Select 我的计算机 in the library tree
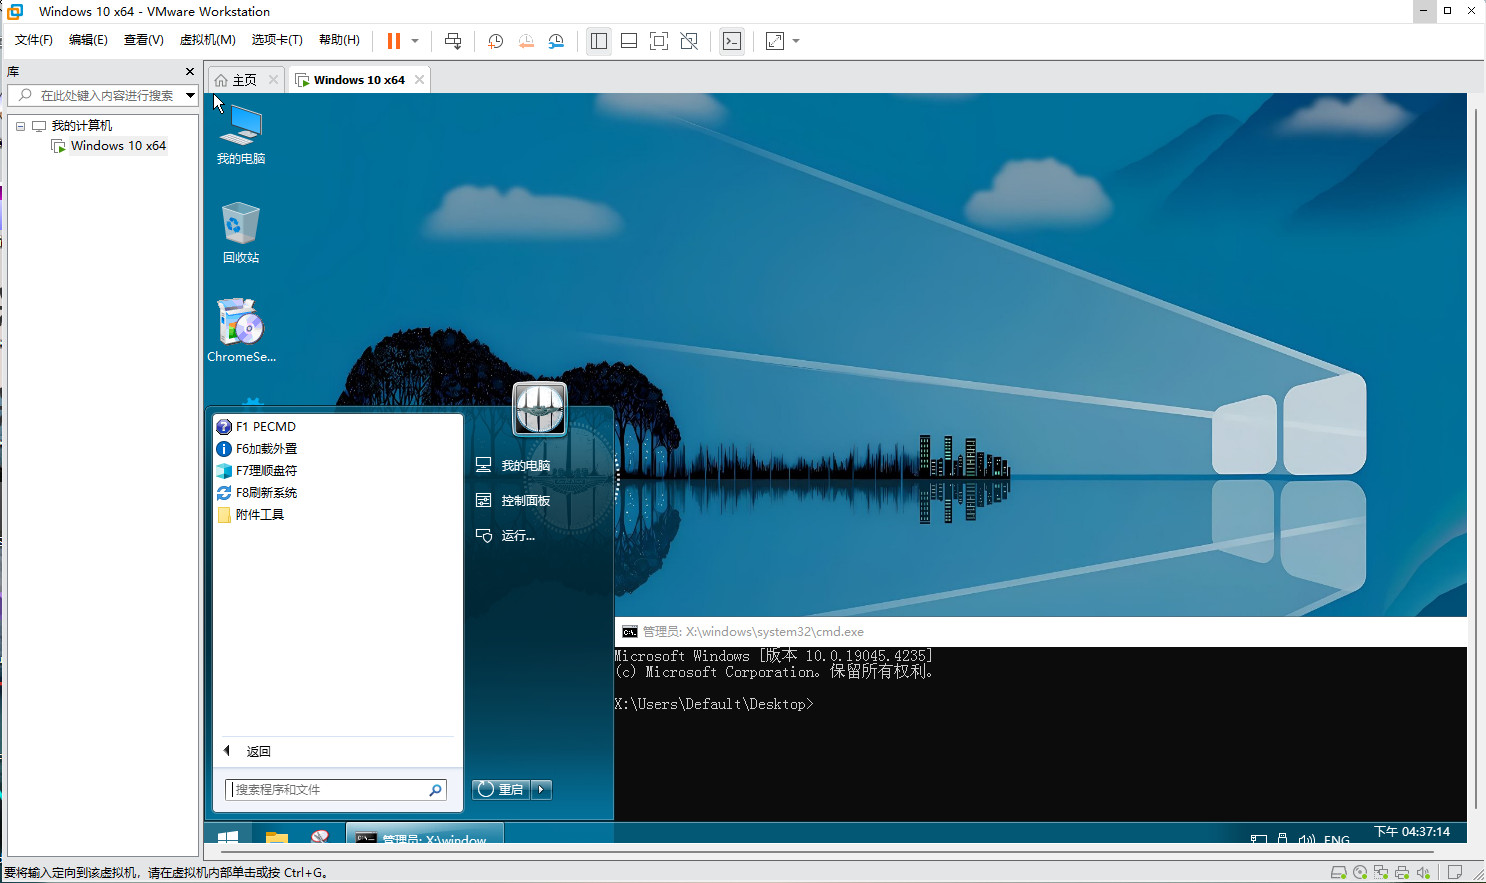This screenshot has width=1486, height=883. (82, 126)
